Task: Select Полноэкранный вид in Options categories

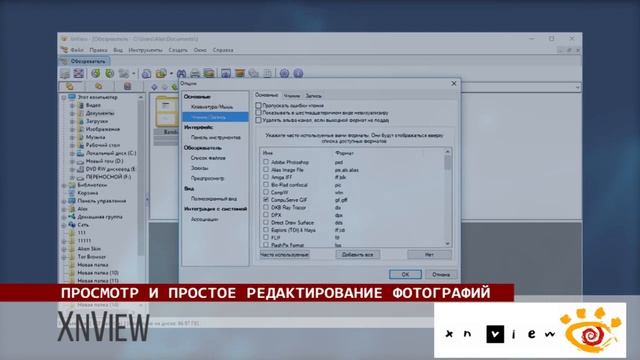Action: click(214, 199)
